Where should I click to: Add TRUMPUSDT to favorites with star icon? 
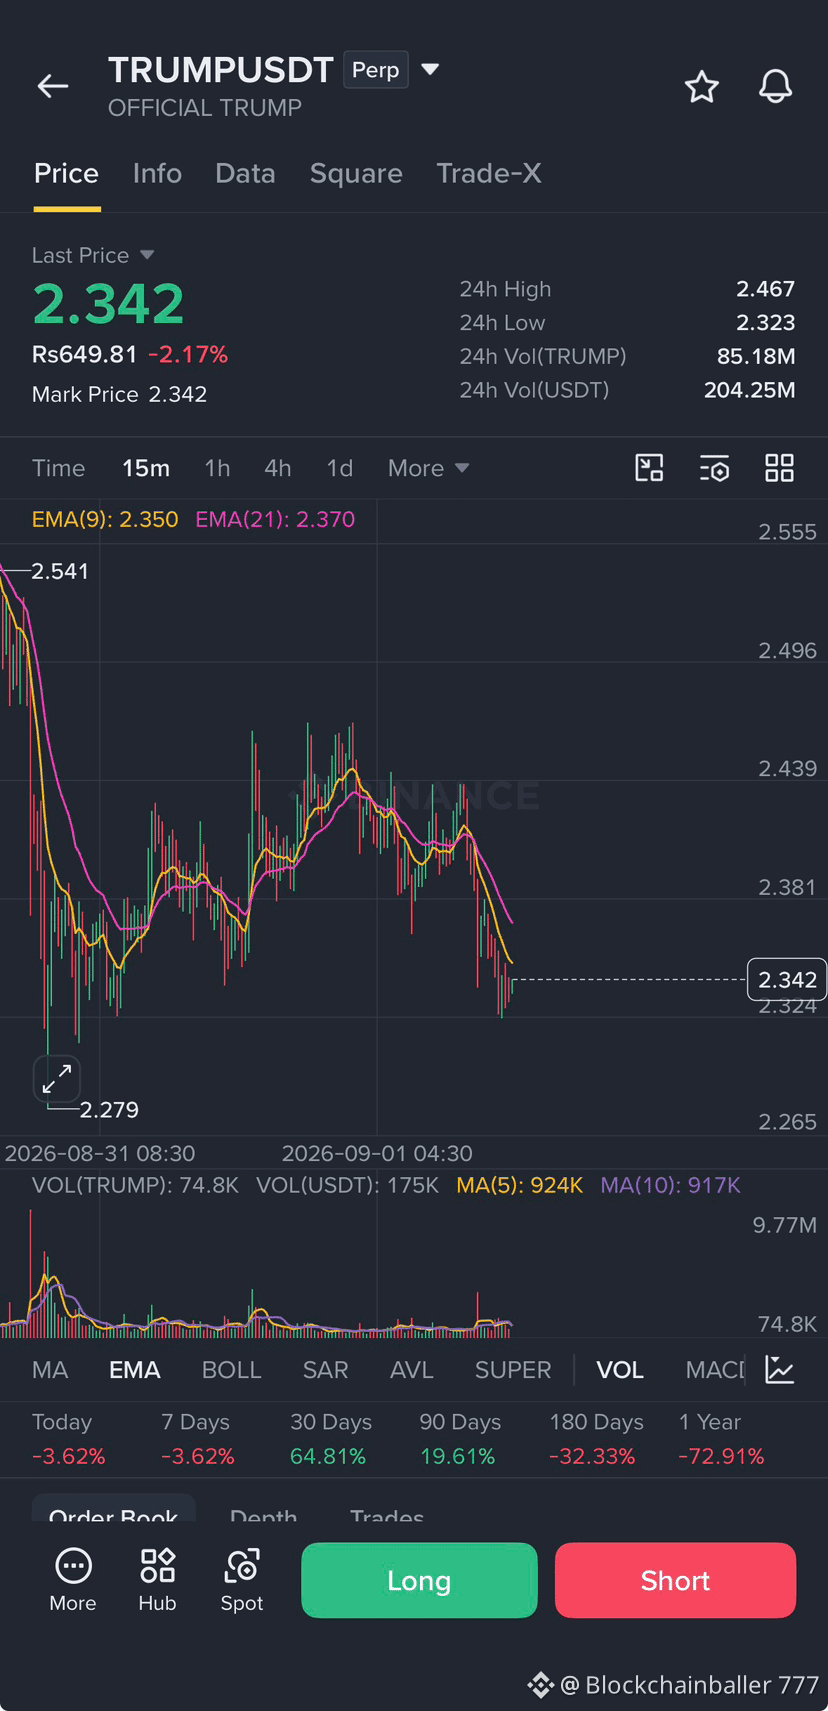(x=702, y=87)
